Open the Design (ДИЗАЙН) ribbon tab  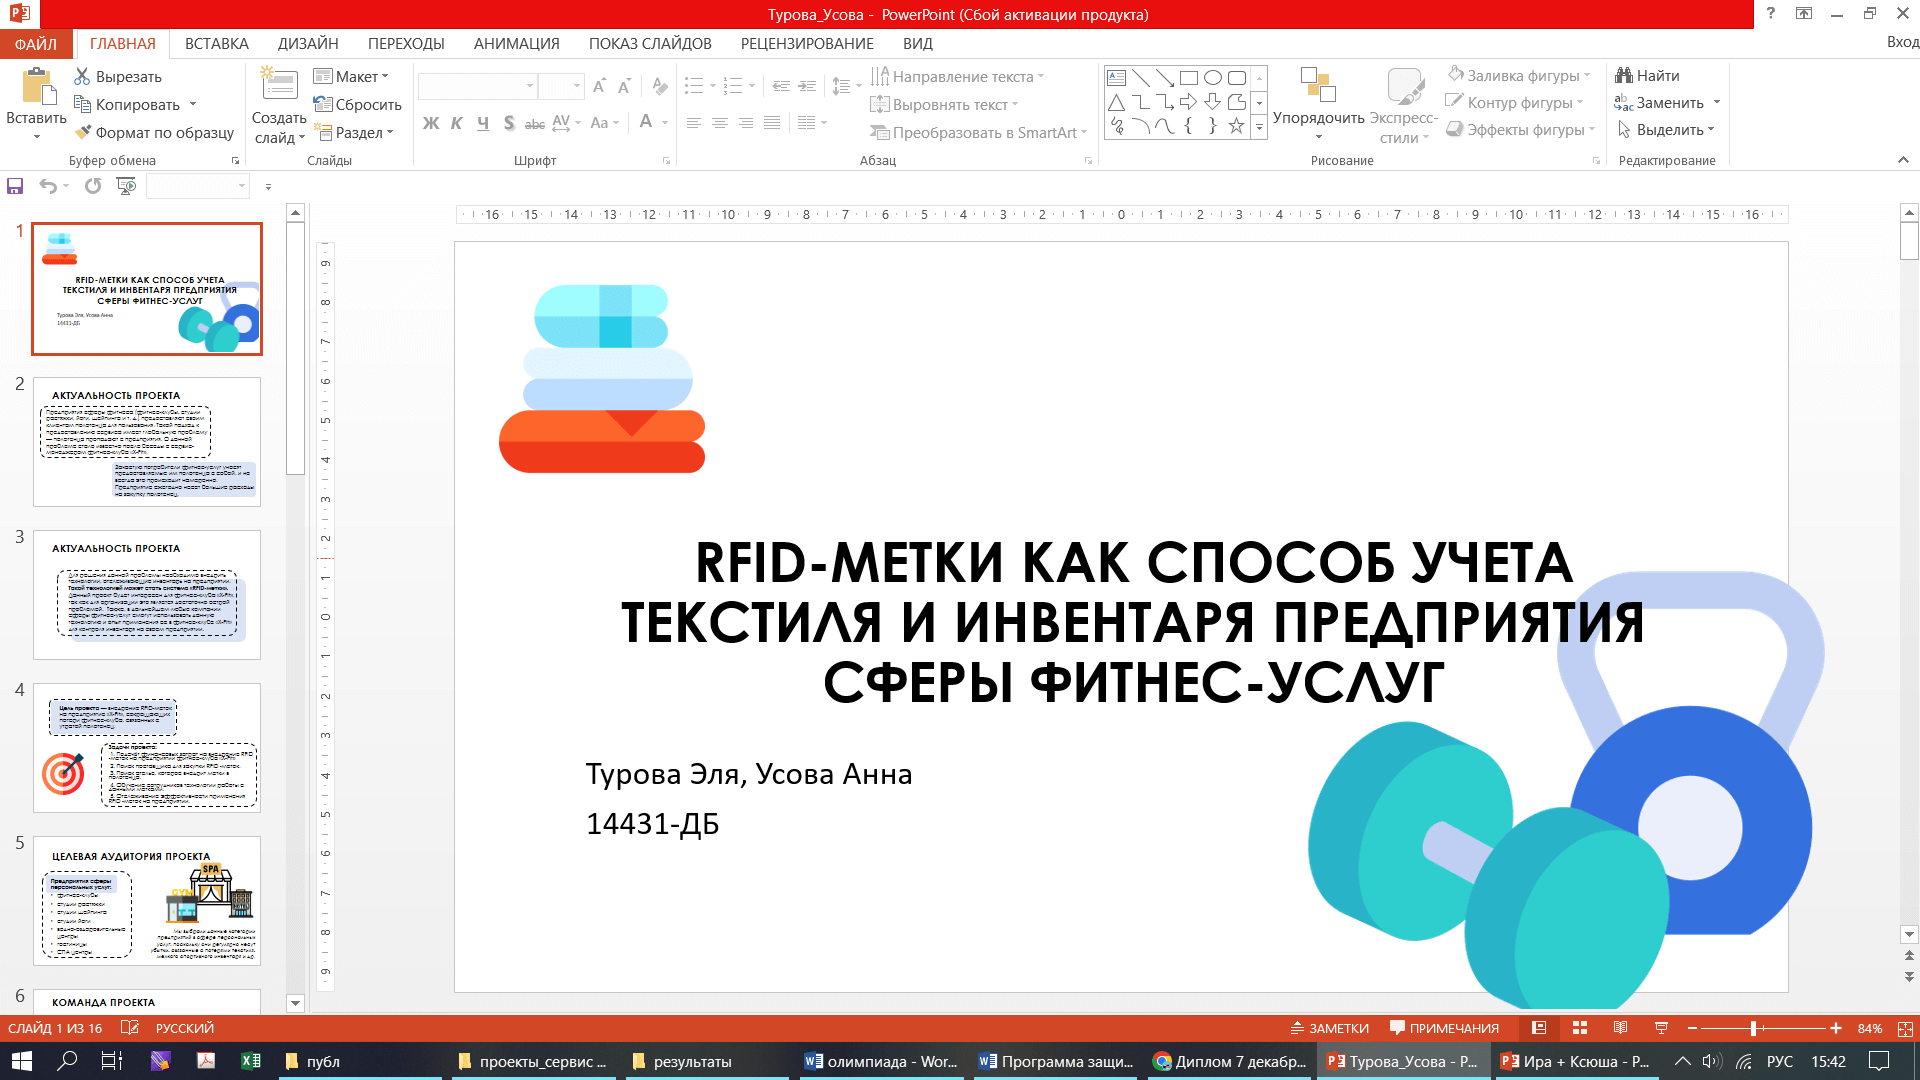pos(308,44)
